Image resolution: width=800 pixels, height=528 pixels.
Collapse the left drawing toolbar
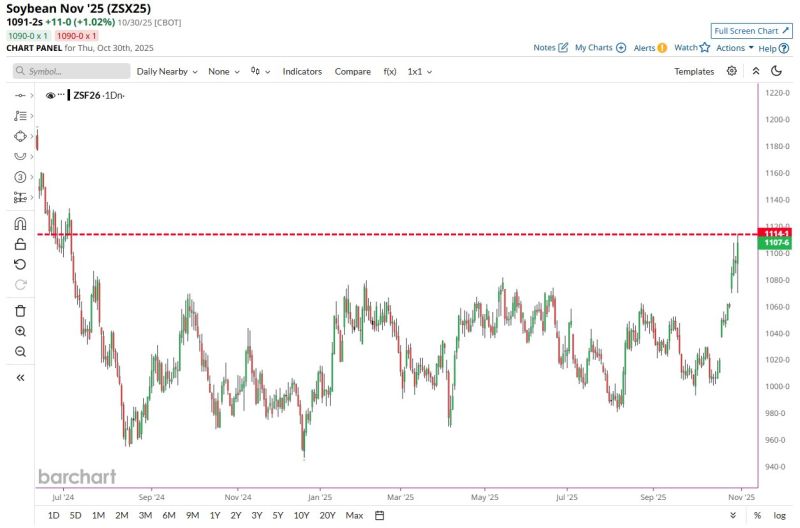(x=20, y=378)
